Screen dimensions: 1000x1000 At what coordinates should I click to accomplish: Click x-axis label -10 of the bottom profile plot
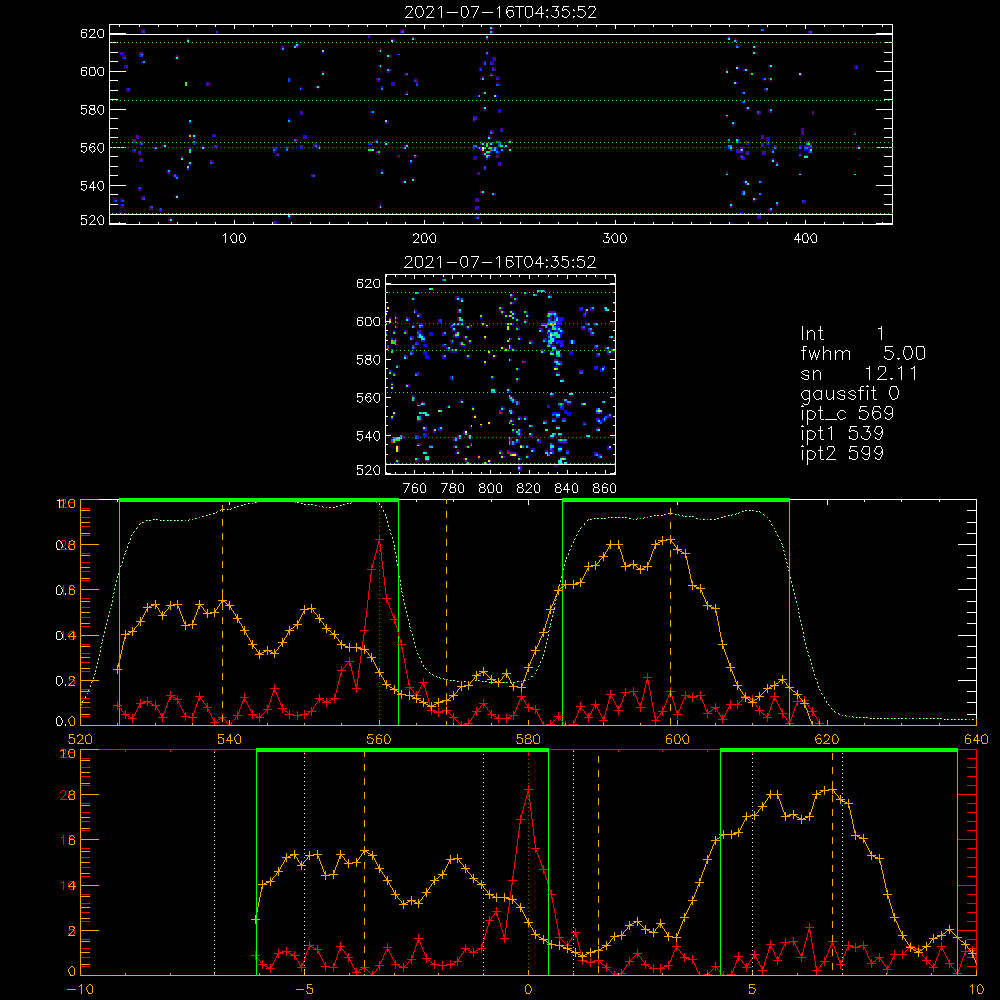(80, 990)
